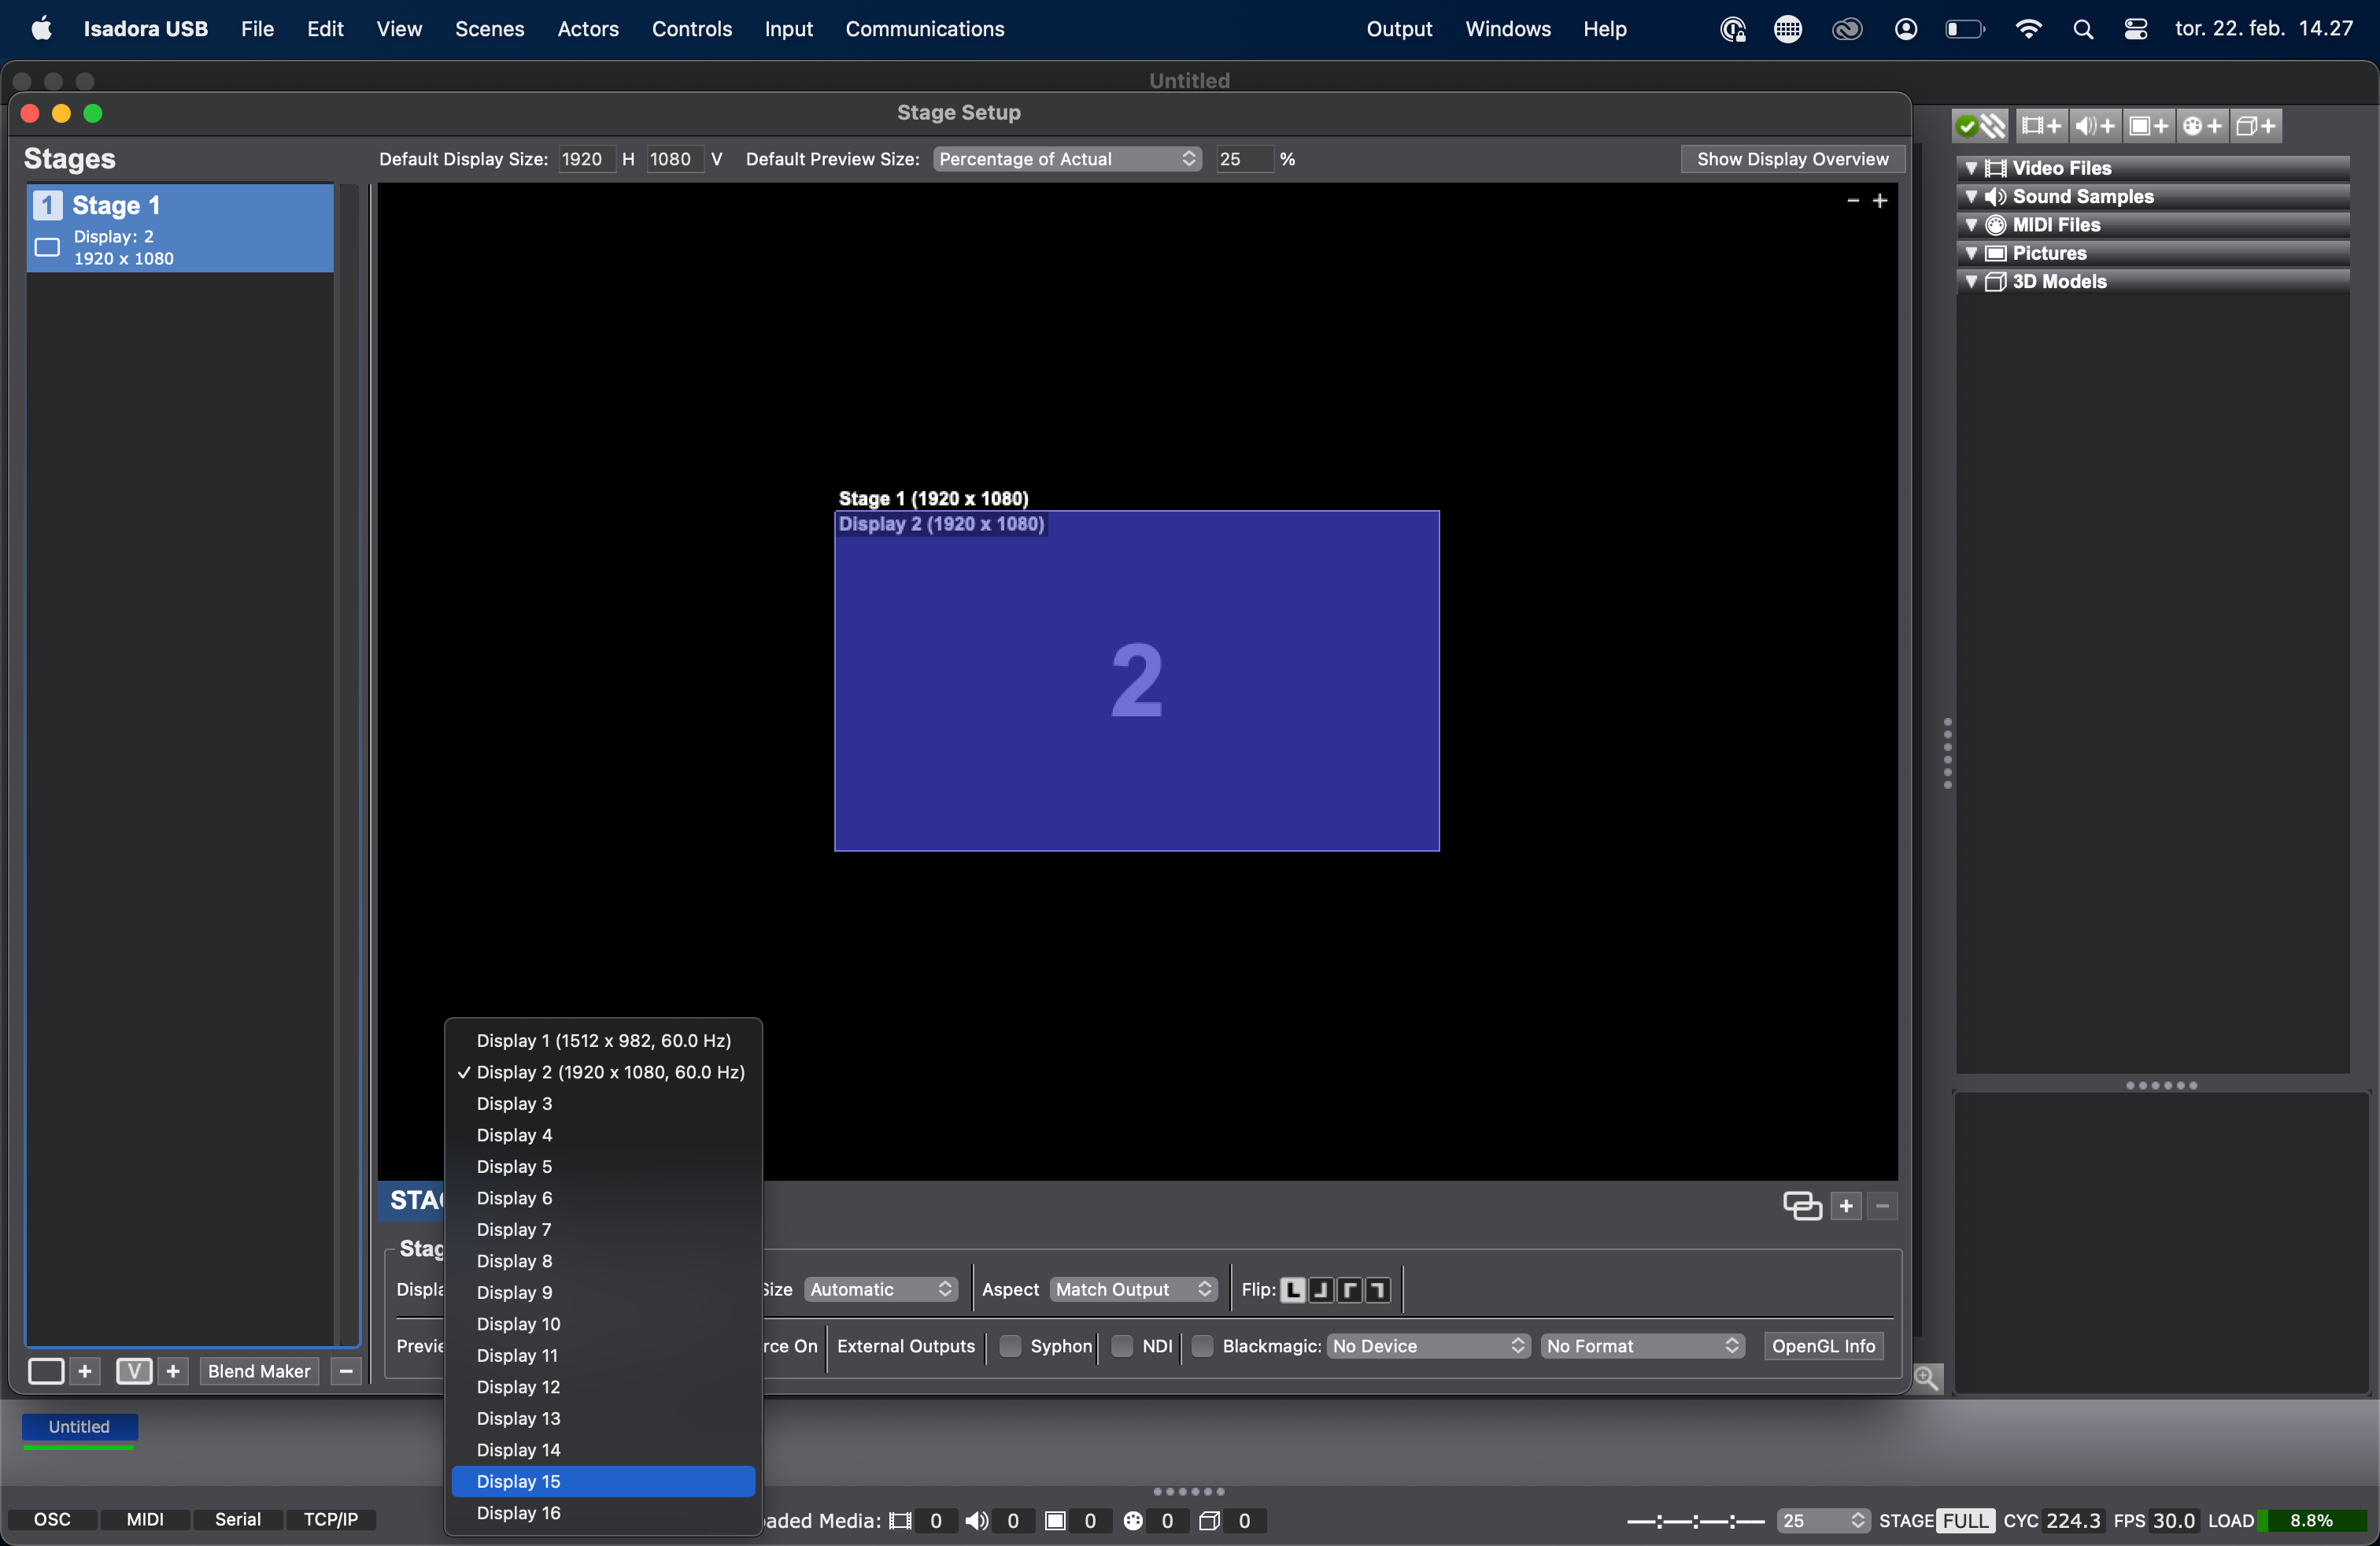This screenshot has height=1546, width=2380.
Task: Collapse the Video Files bin
Action: point(1971,168)
